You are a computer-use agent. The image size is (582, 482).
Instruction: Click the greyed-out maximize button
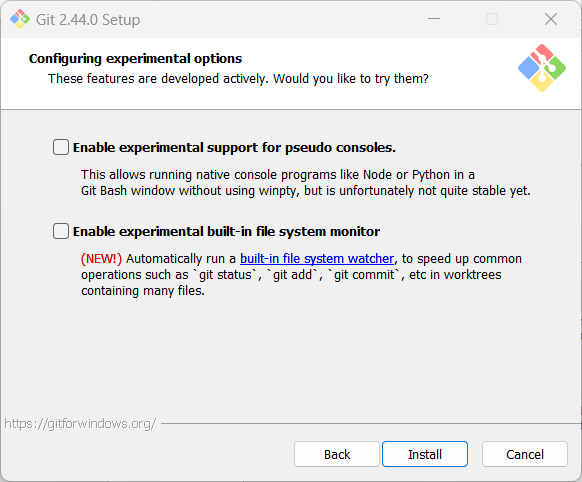tap(492, 19)
